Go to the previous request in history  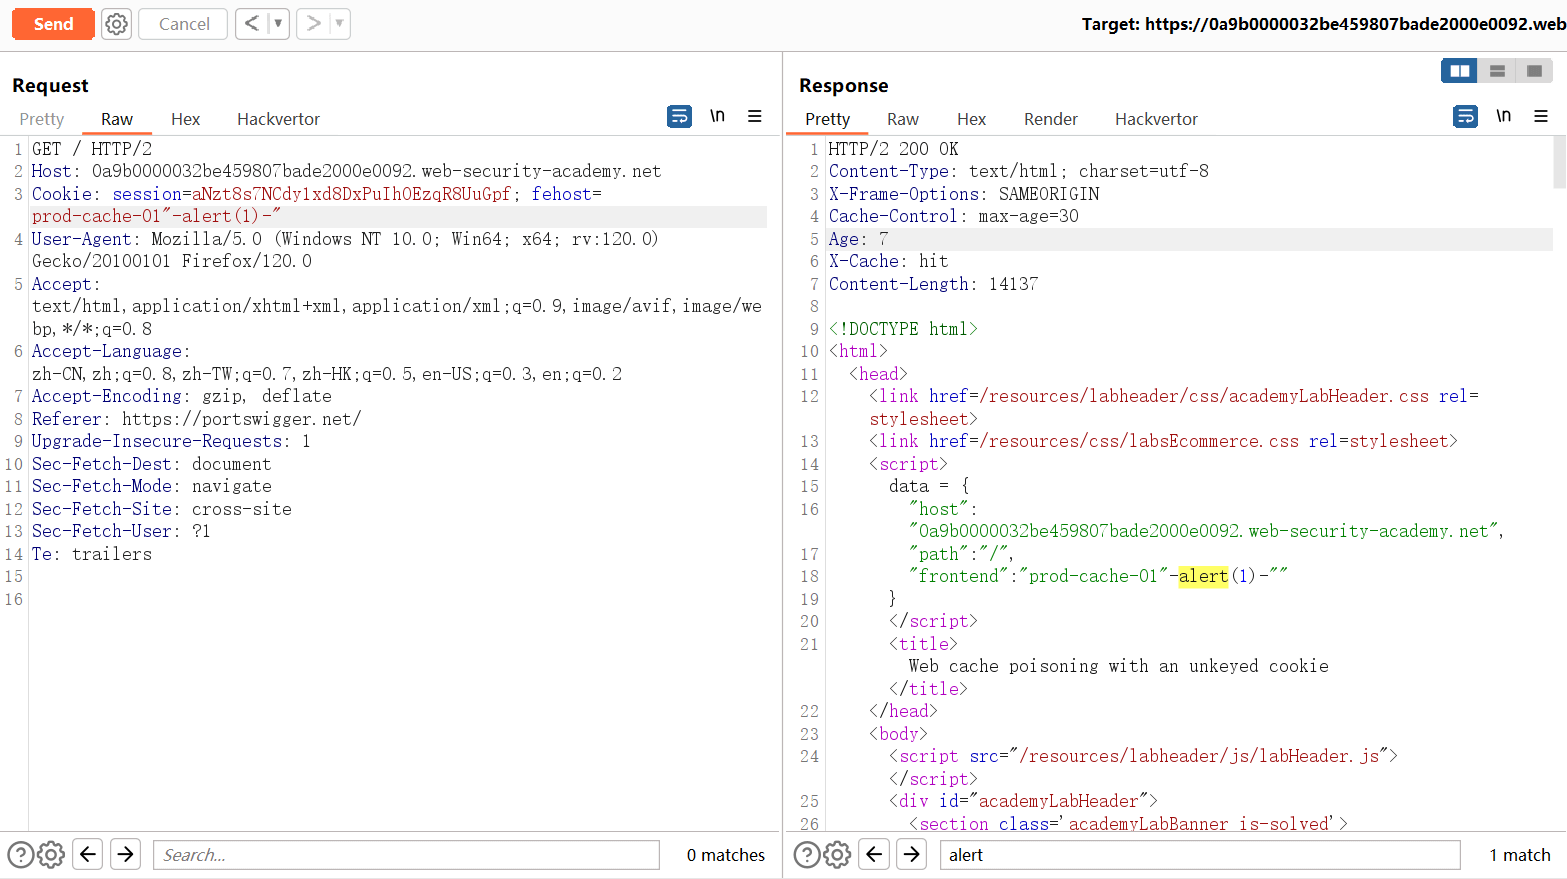tap(252, 23)
